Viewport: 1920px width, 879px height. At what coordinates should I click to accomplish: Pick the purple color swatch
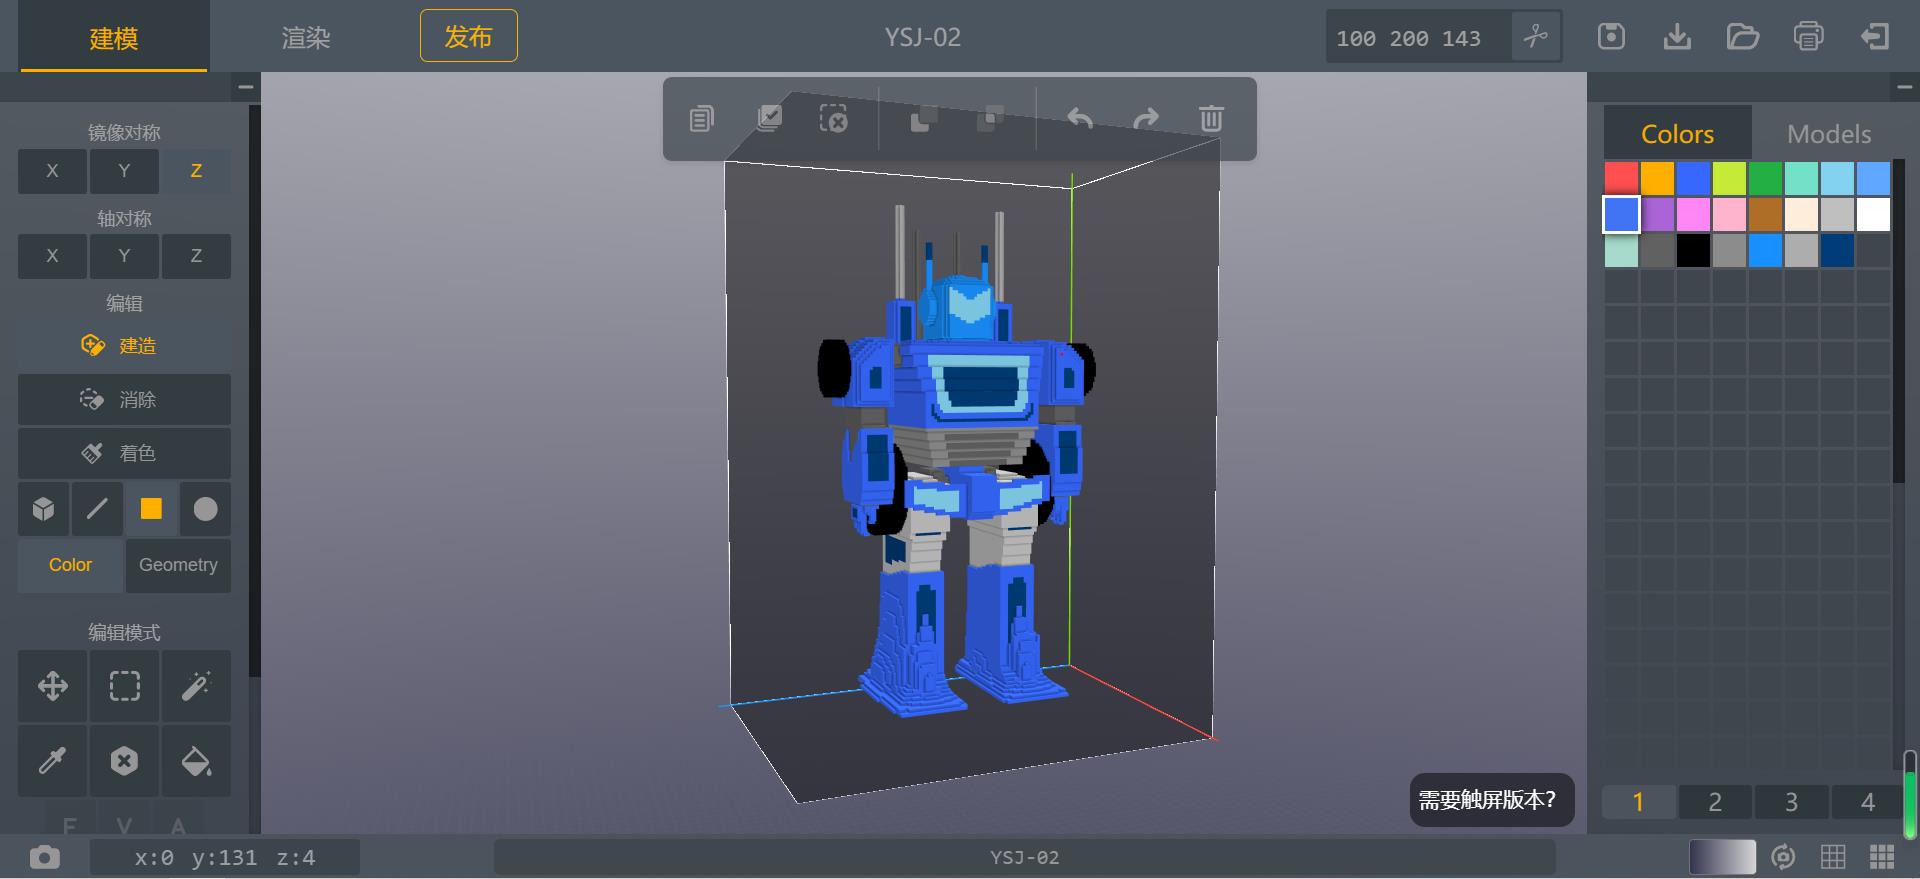click(1657, 214)
